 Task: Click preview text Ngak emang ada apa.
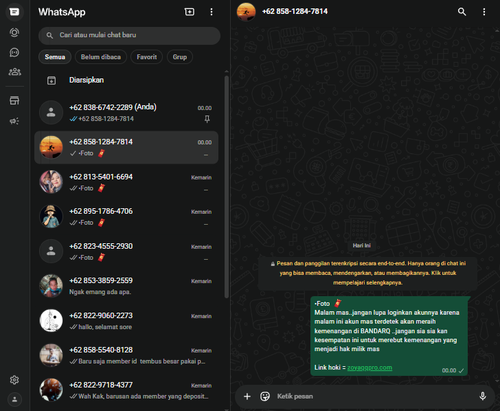pyautogui.click(x=100, y=292)
